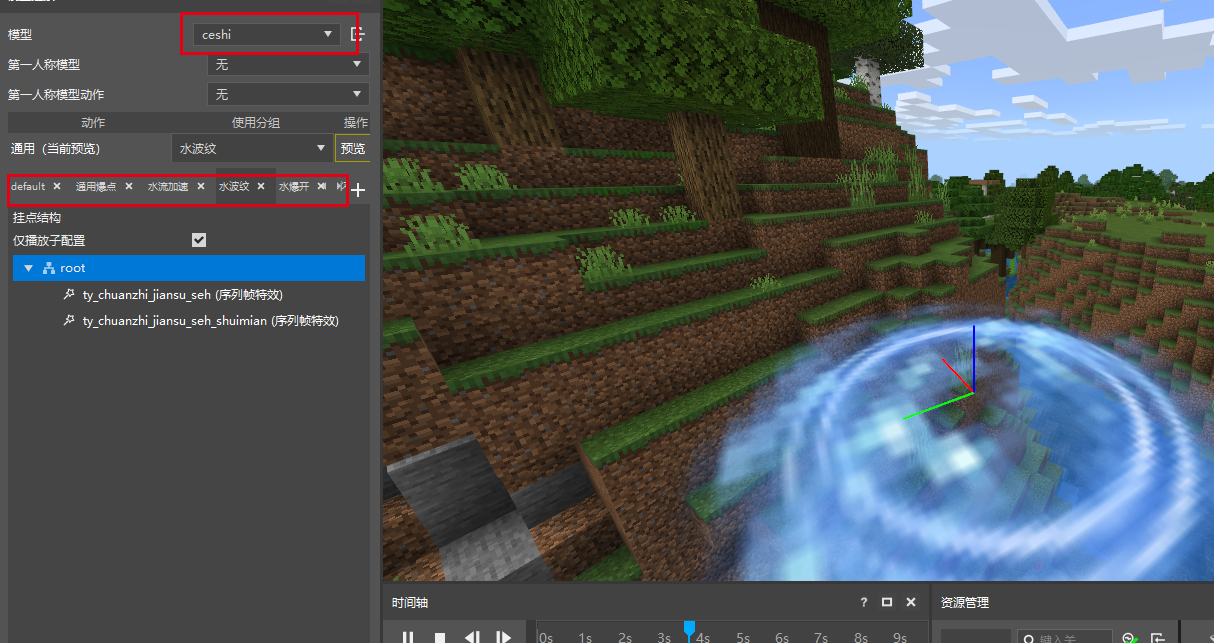Toggle the 仅播放子配置 checkbox

(199, 240)
